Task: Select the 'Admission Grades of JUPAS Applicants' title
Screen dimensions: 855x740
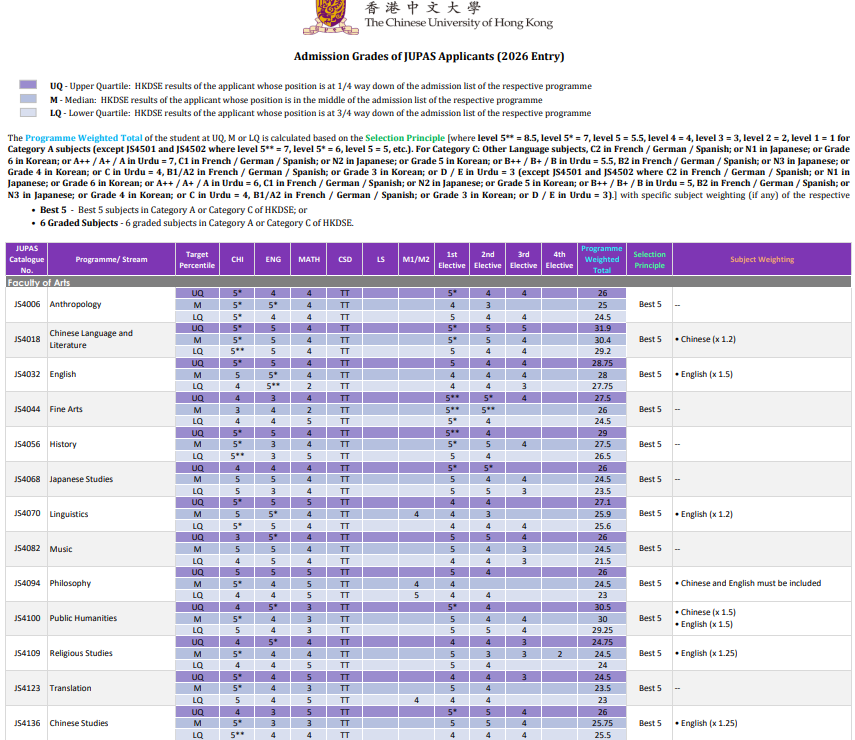Action: [x=429, y=56]
